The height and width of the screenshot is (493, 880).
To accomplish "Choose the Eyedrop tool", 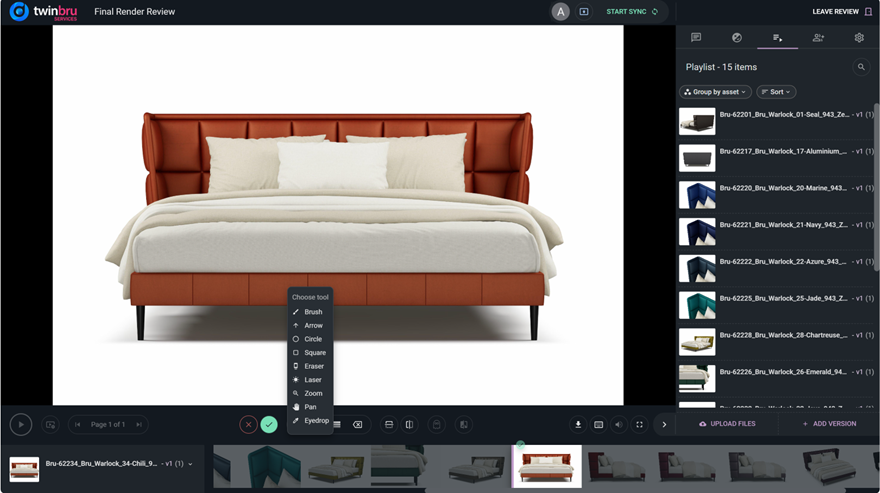I will [x=310, y=421].
